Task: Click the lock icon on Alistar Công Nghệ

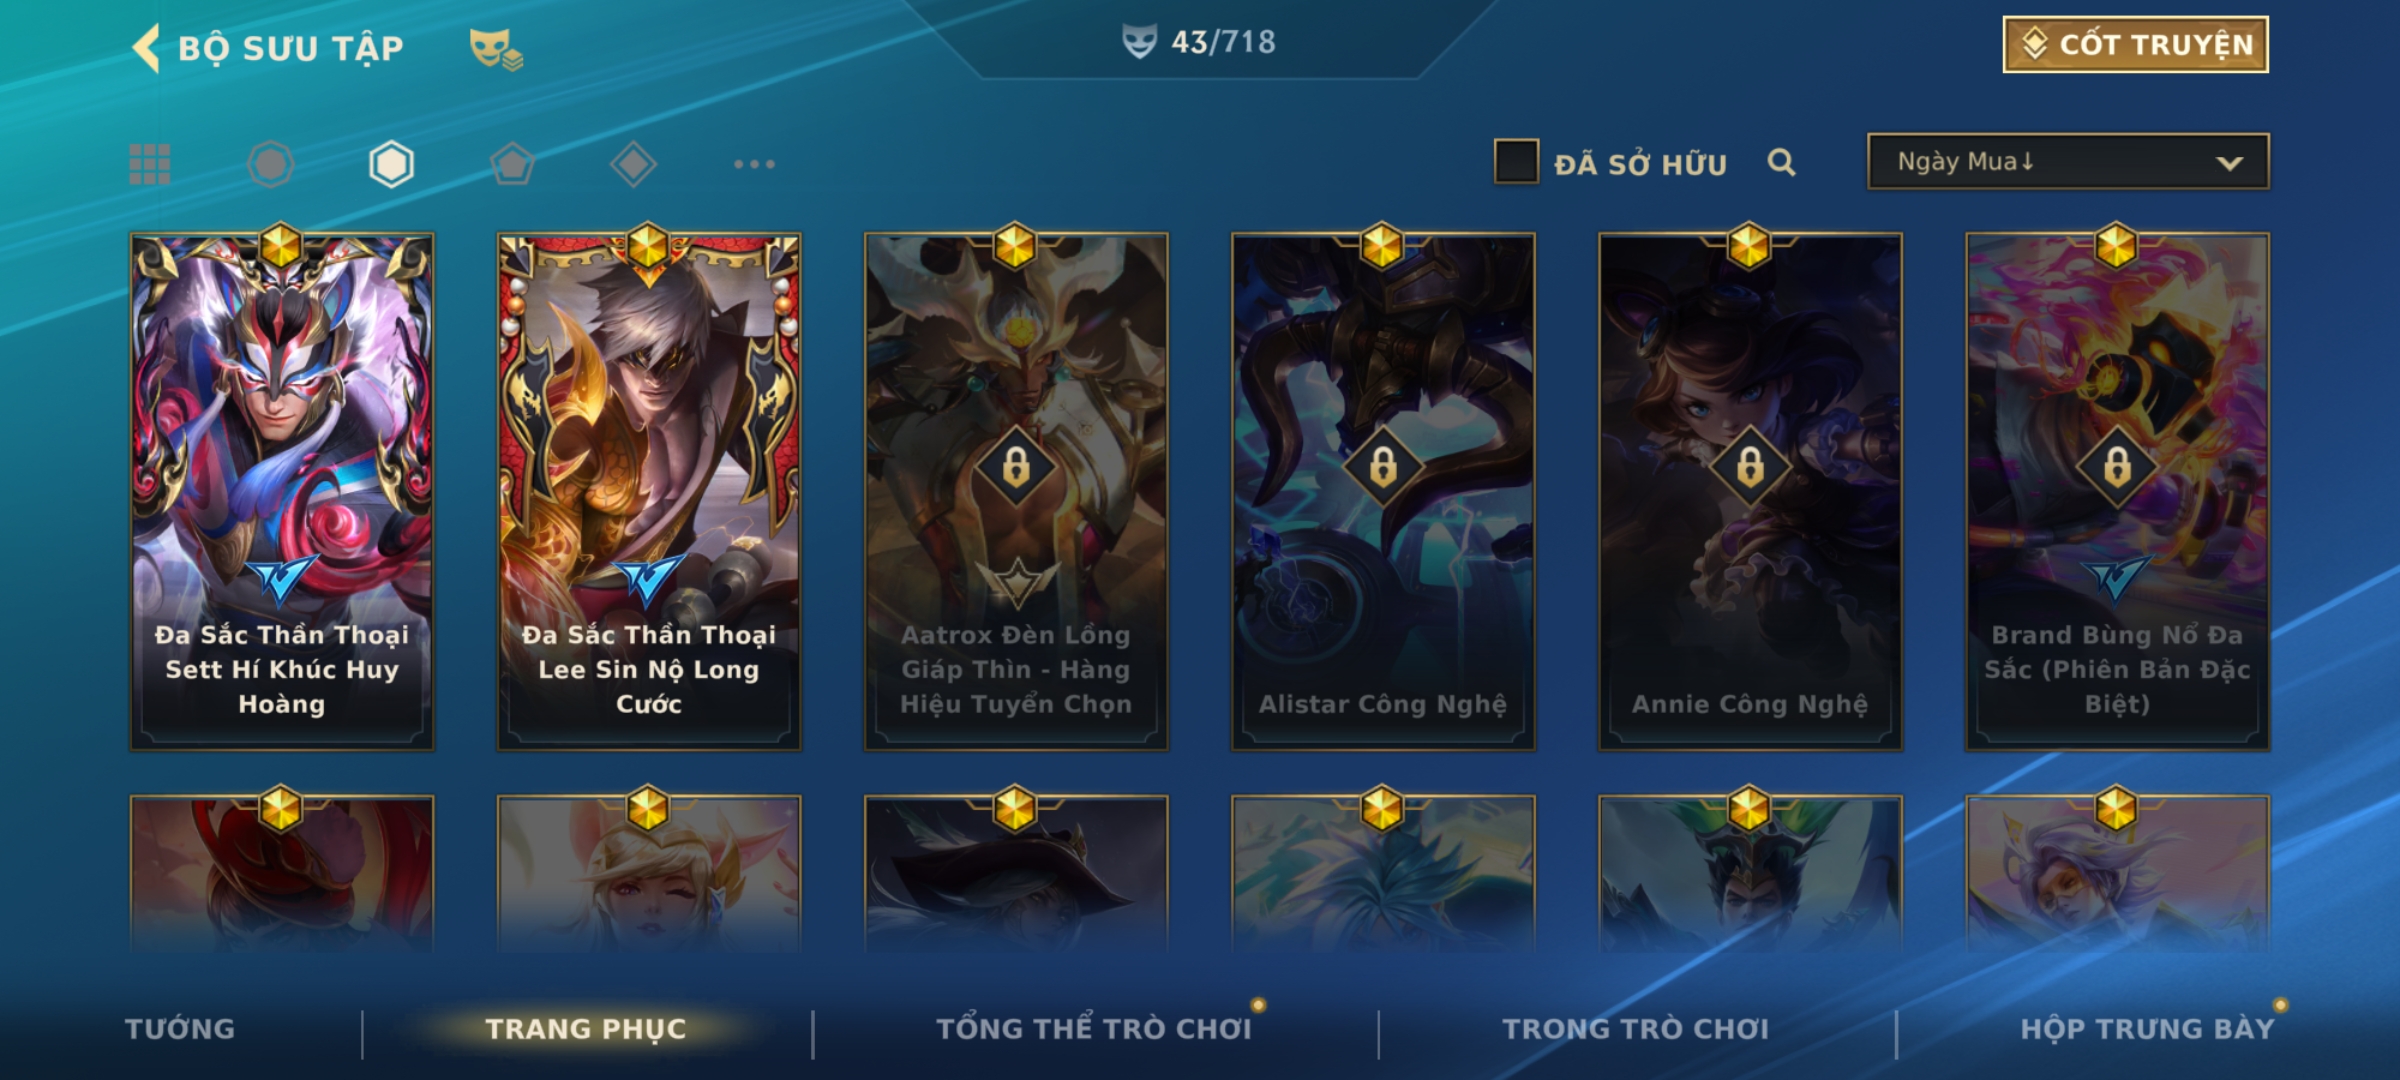Action: (x=1383, y=467)
